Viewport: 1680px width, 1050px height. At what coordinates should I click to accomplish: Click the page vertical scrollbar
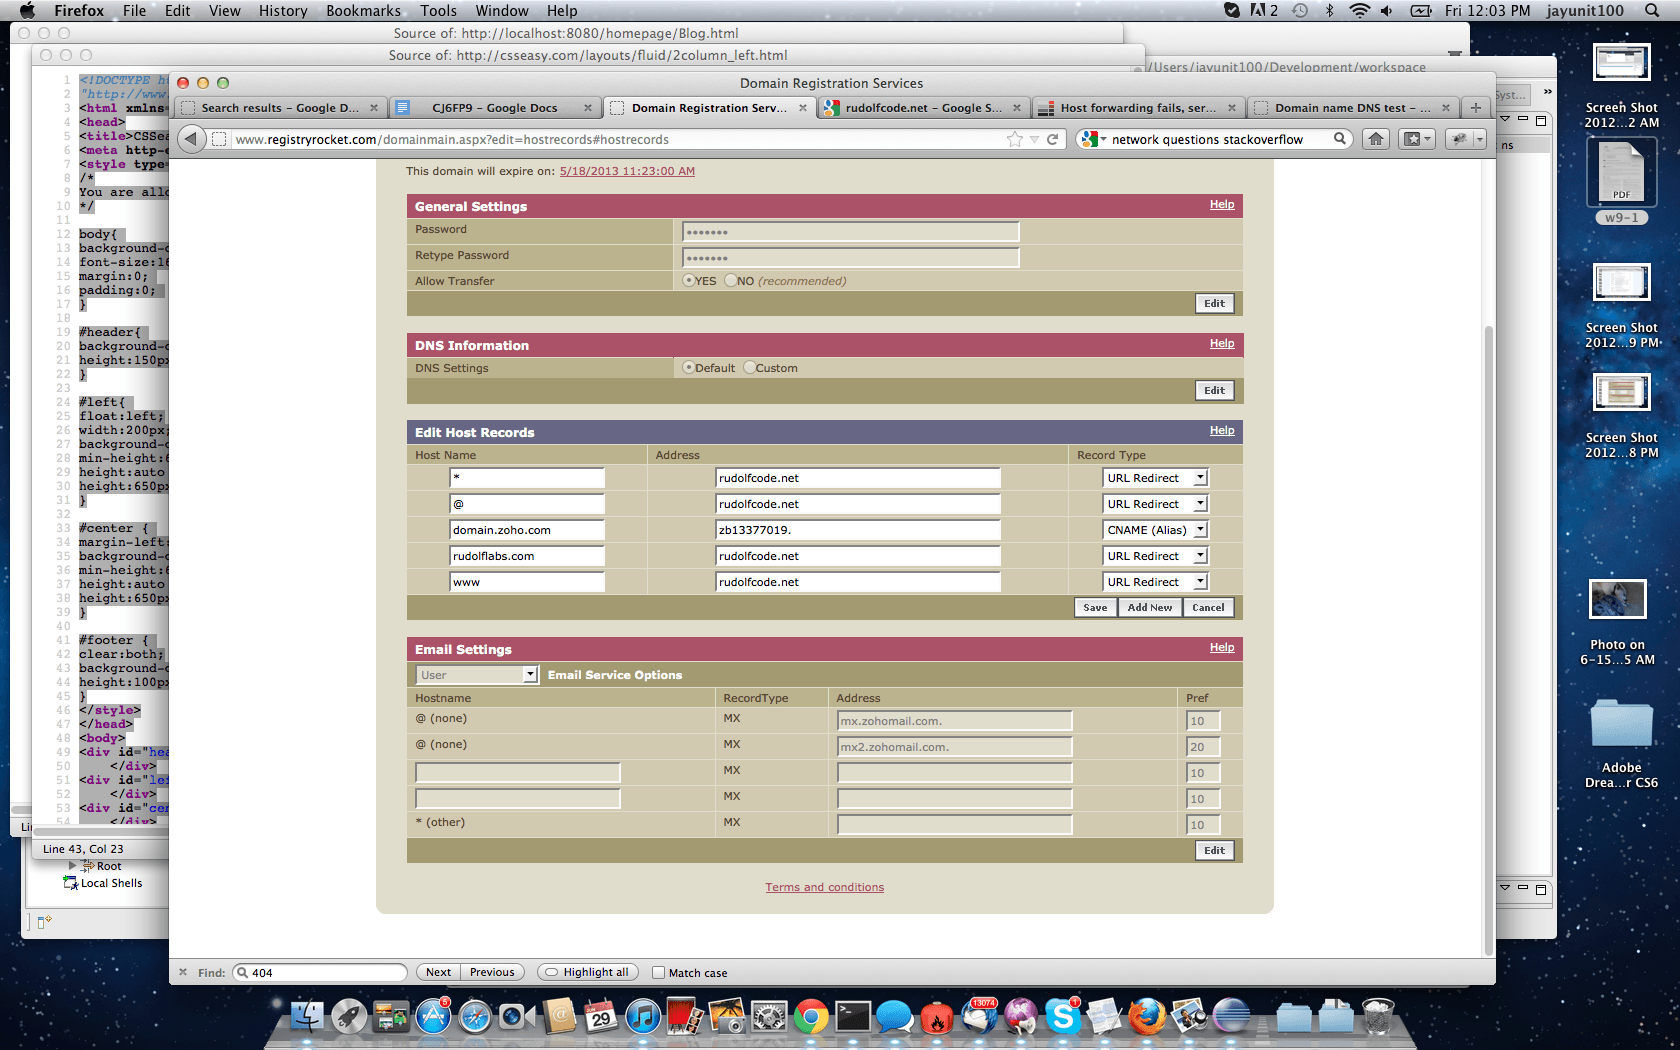(x=1488, y=640)
